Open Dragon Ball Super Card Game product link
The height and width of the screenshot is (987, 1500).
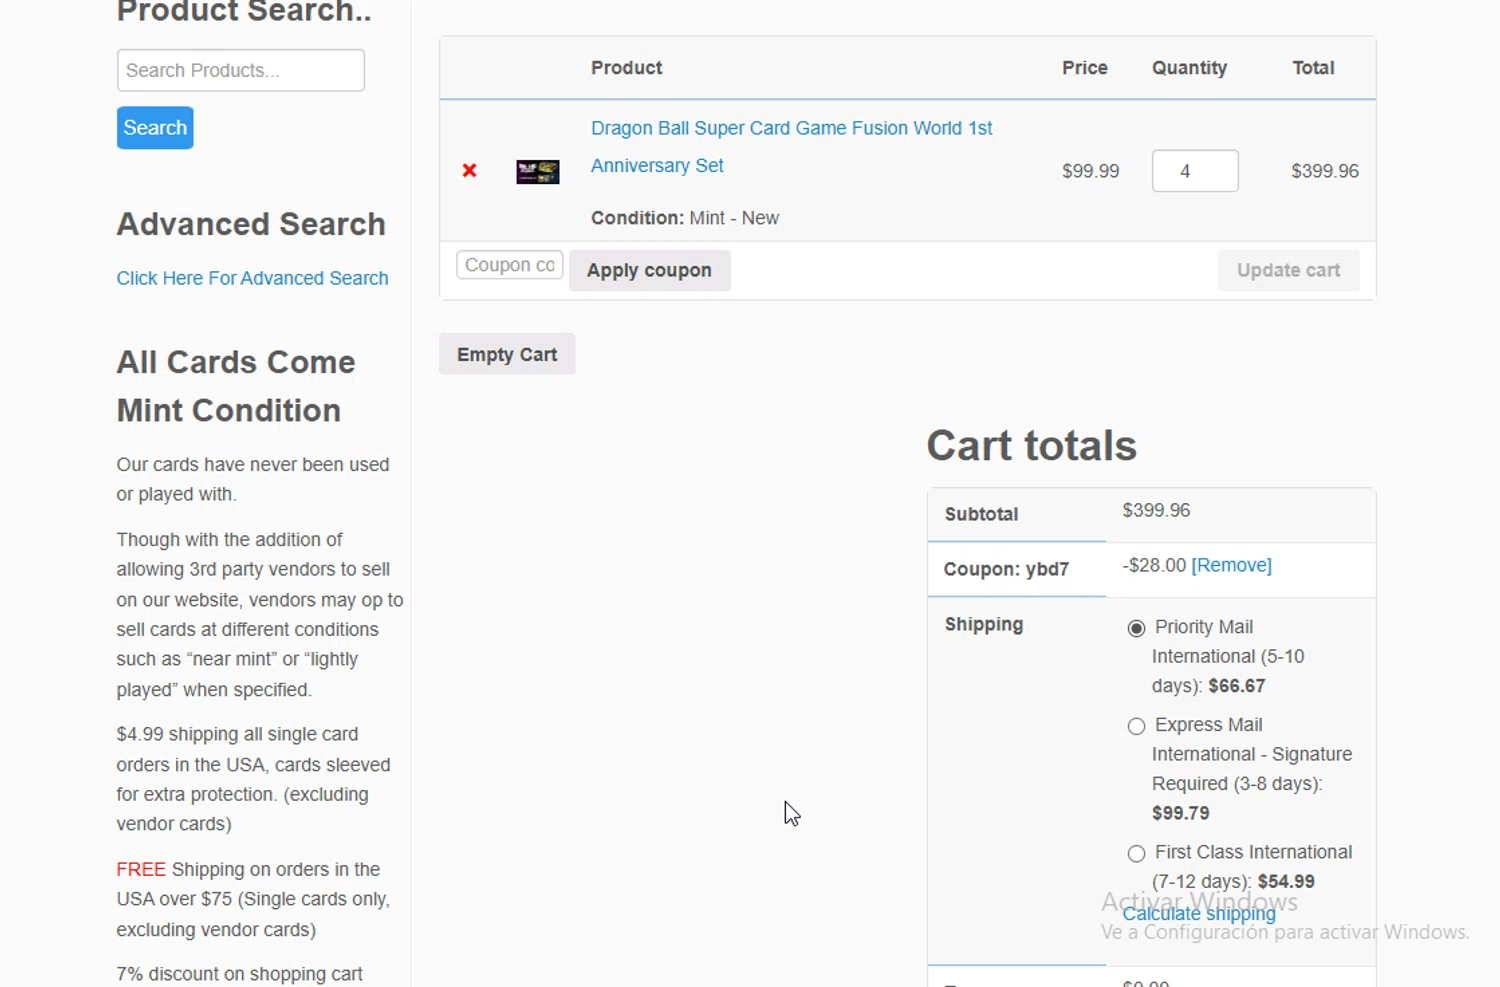pos(791,147)
